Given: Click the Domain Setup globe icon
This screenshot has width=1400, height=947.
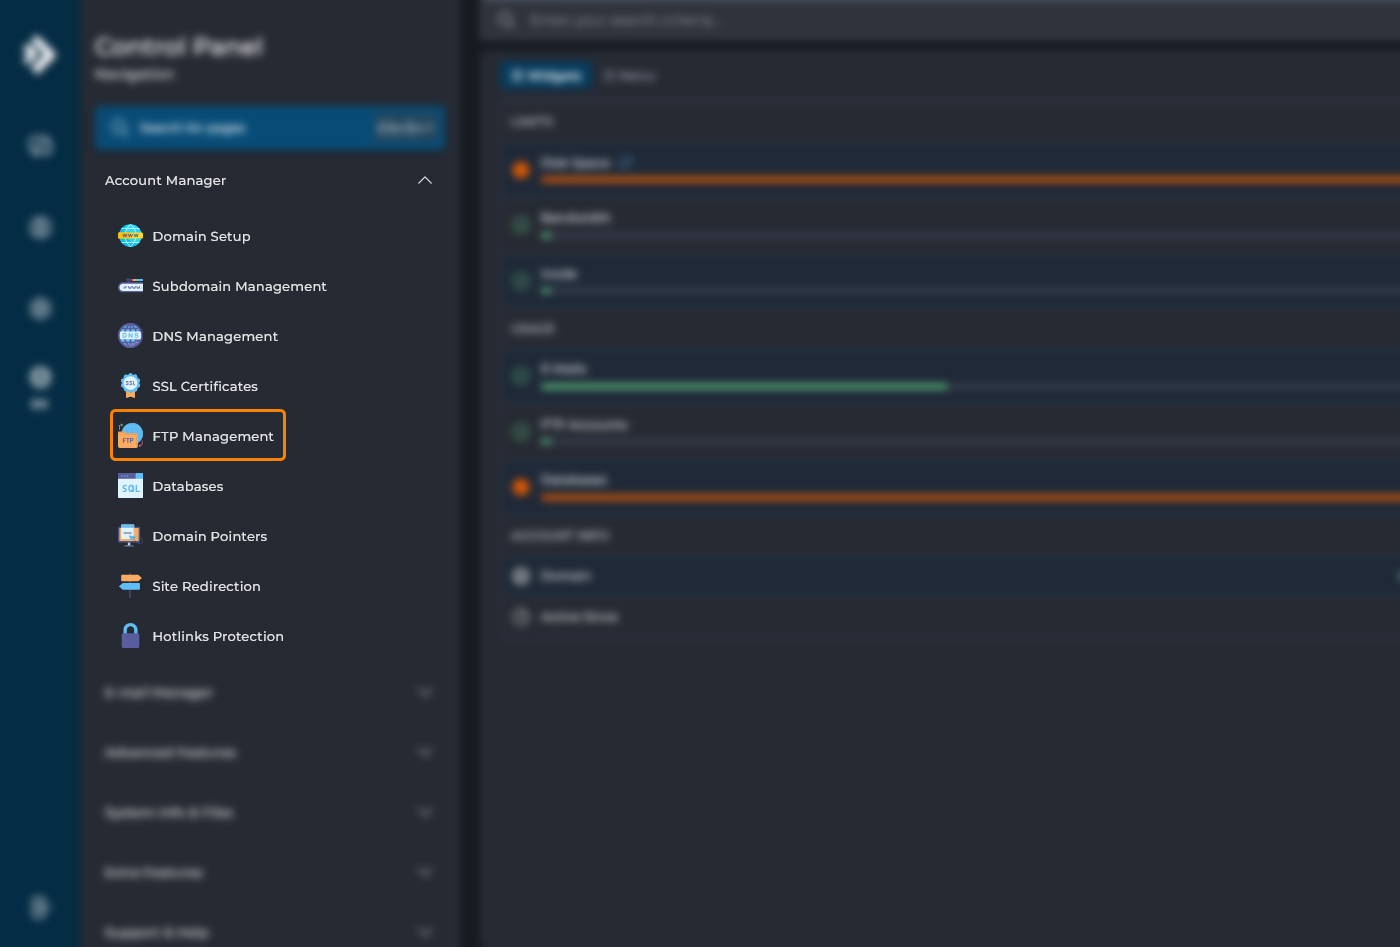Looking at the screenshot, I should pyautogui.click(x=130, y=235).
